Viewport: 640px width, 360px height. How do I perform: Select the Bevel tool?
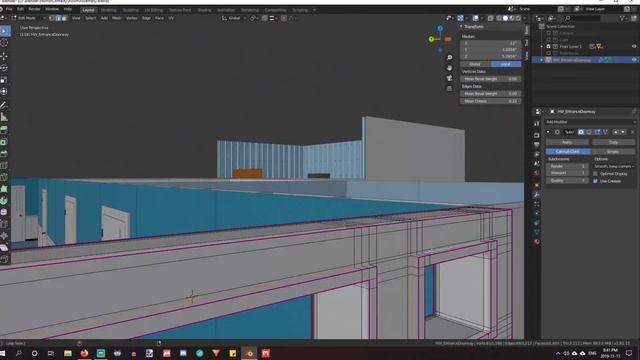pos(4,153)
